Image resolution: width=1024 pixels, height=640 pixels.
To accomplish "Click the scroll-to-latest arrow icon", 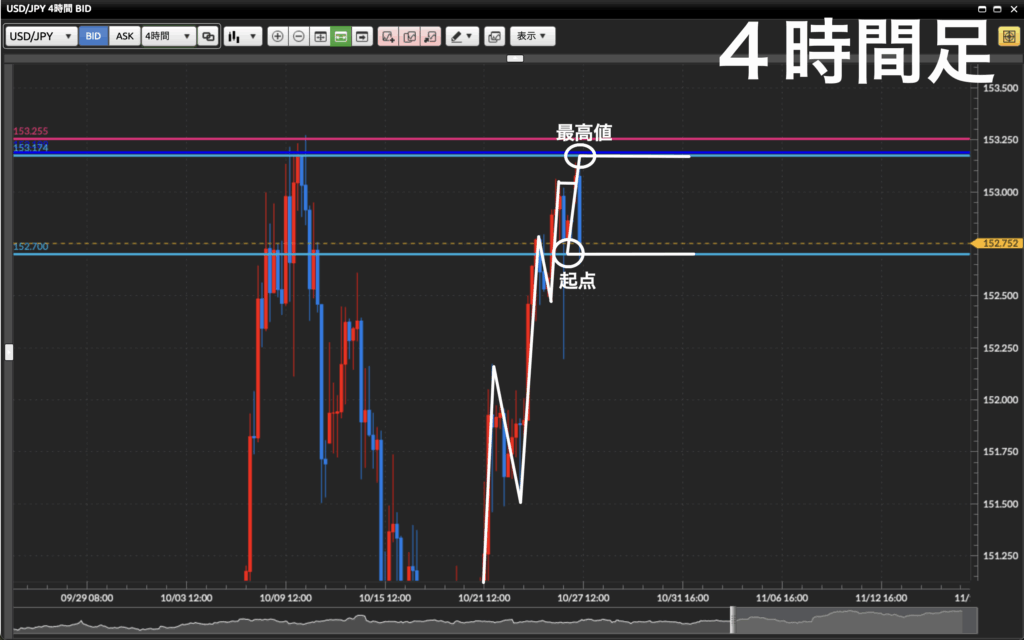I will (x=362, y=36).
